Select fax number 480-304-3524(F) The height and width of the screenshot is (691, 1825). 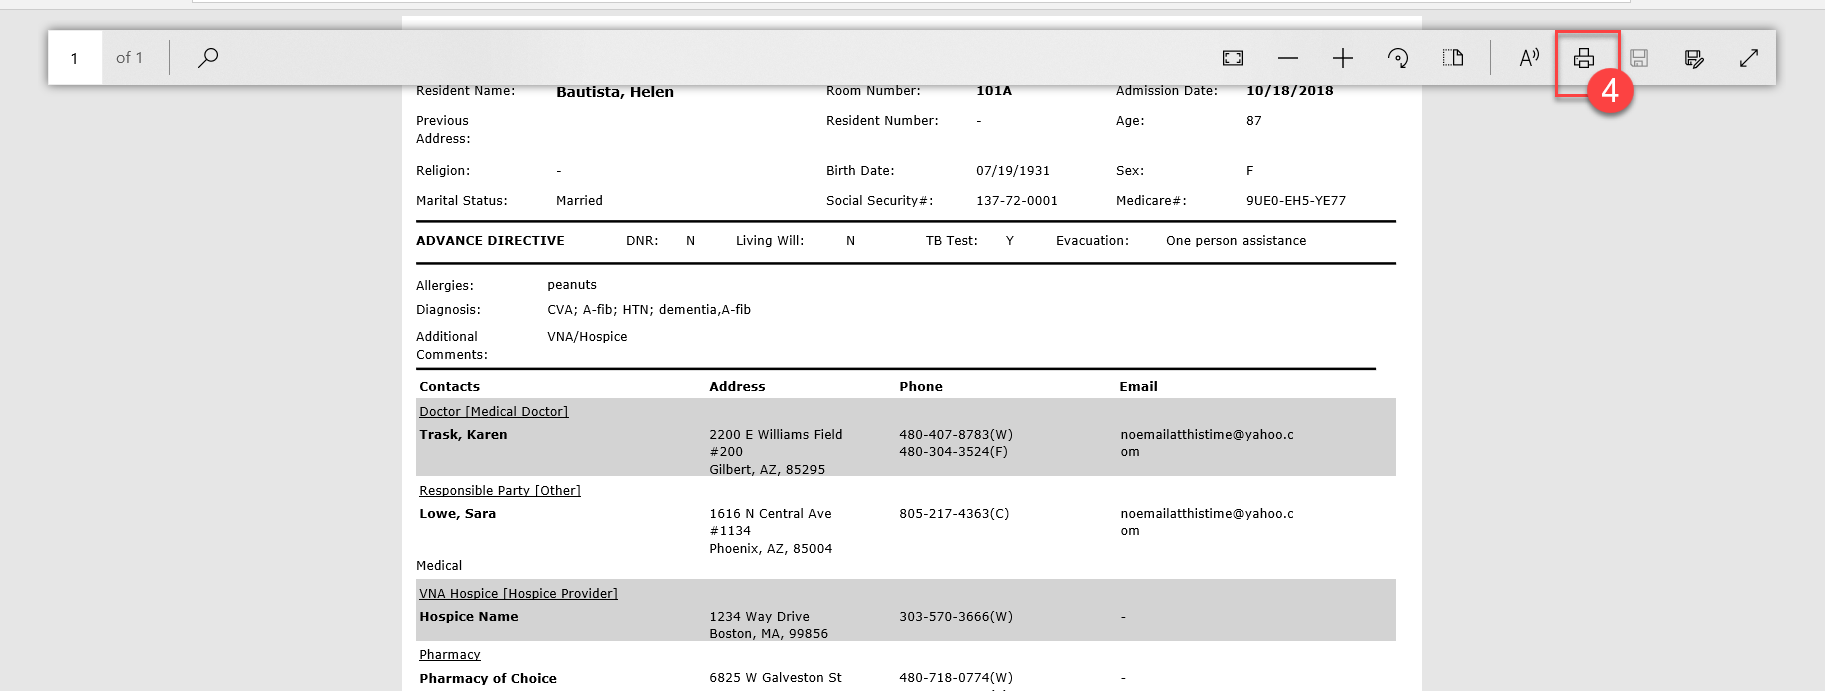[953, 451]
